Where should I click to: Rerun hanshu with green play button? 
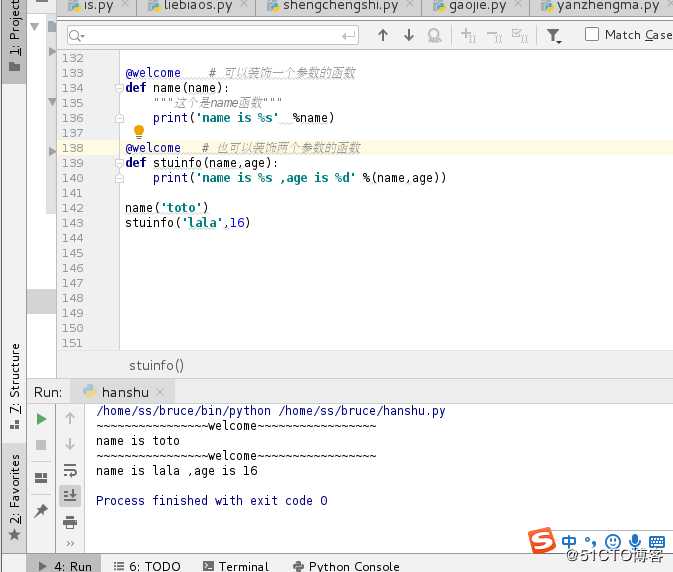pos(41,419)
